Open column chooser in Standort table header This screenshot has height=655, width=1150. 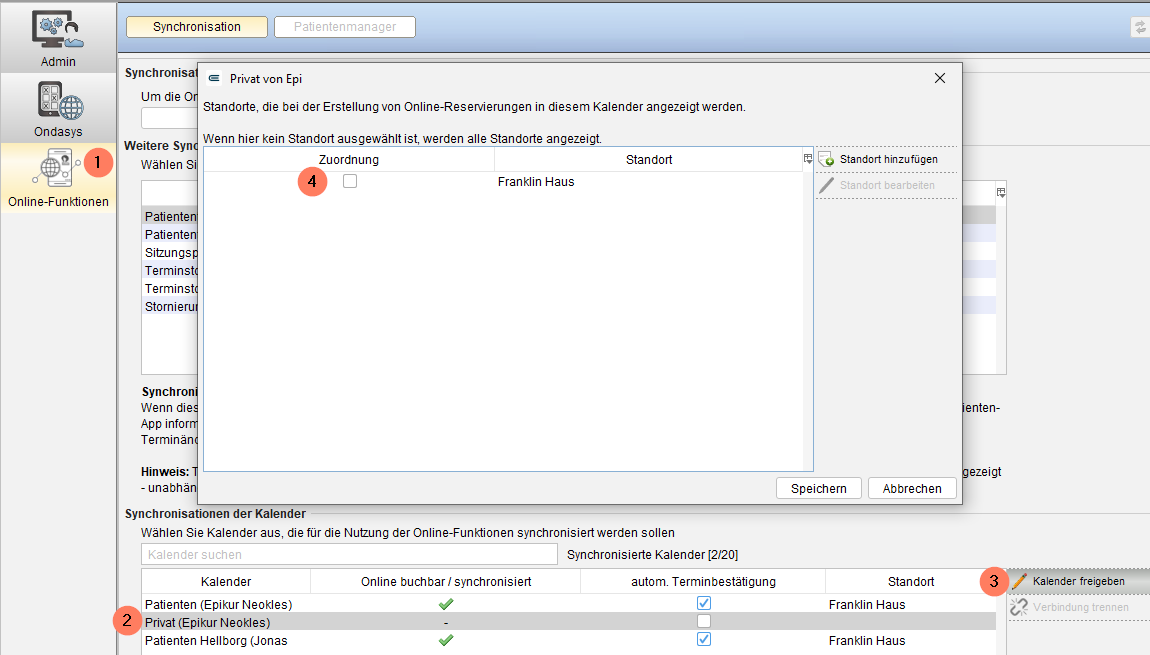807,158
